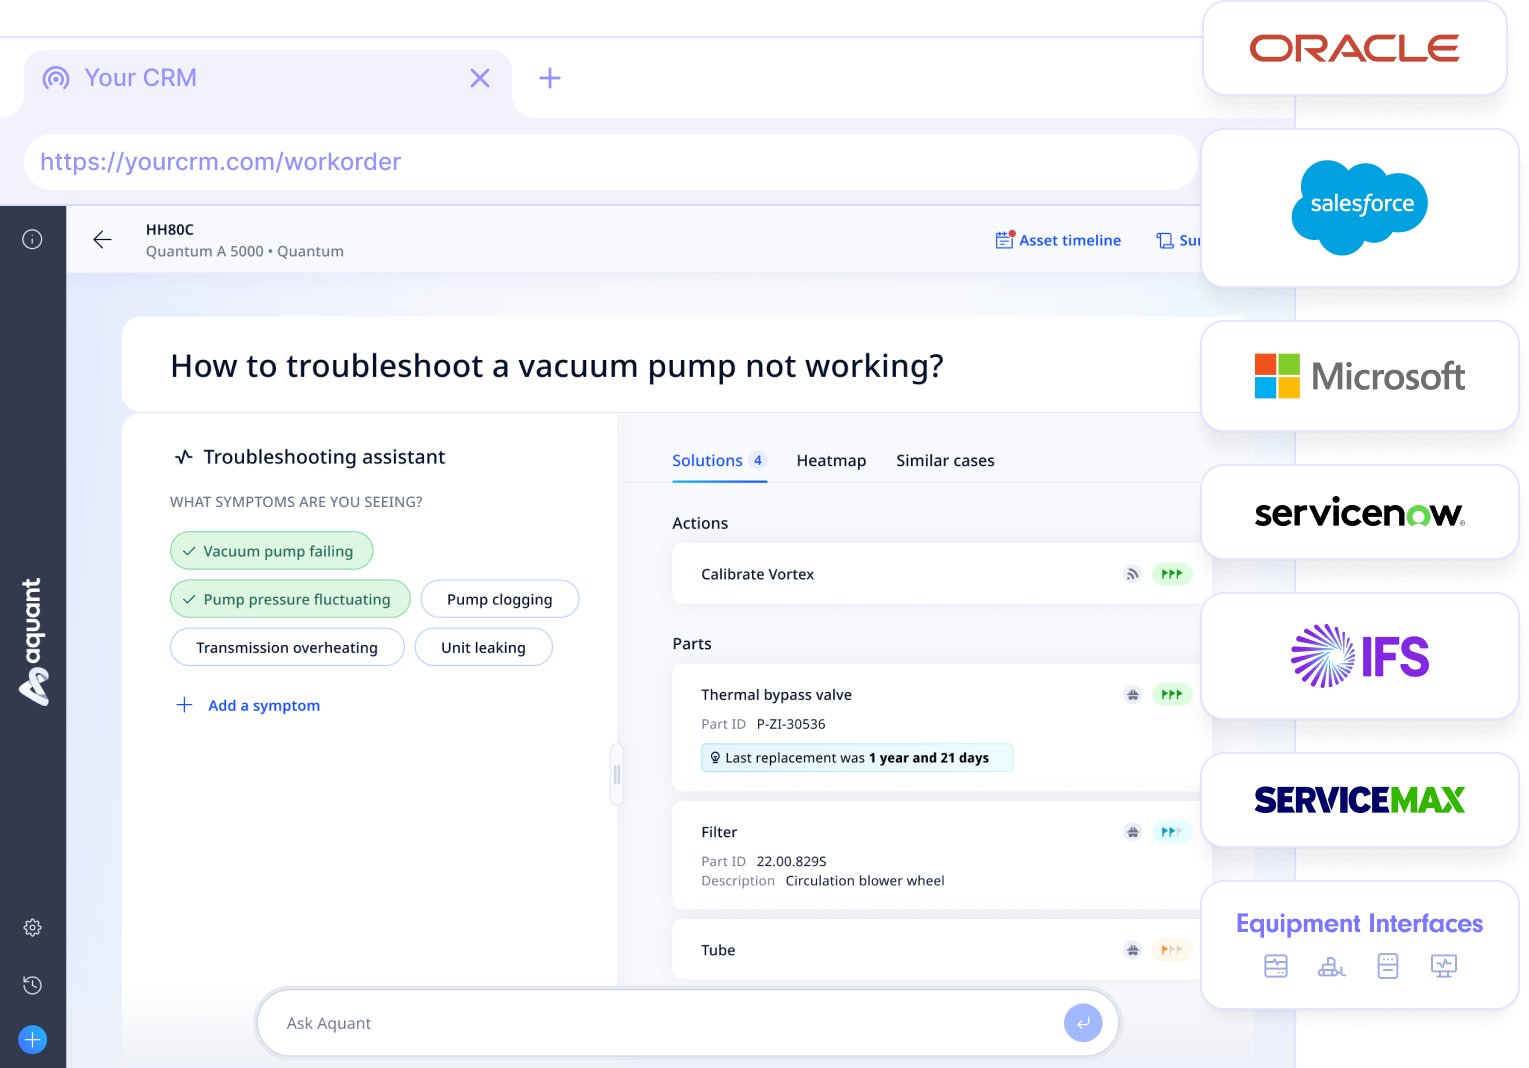Click the plus icon beside Add a symptom

(x=184, y=705)
